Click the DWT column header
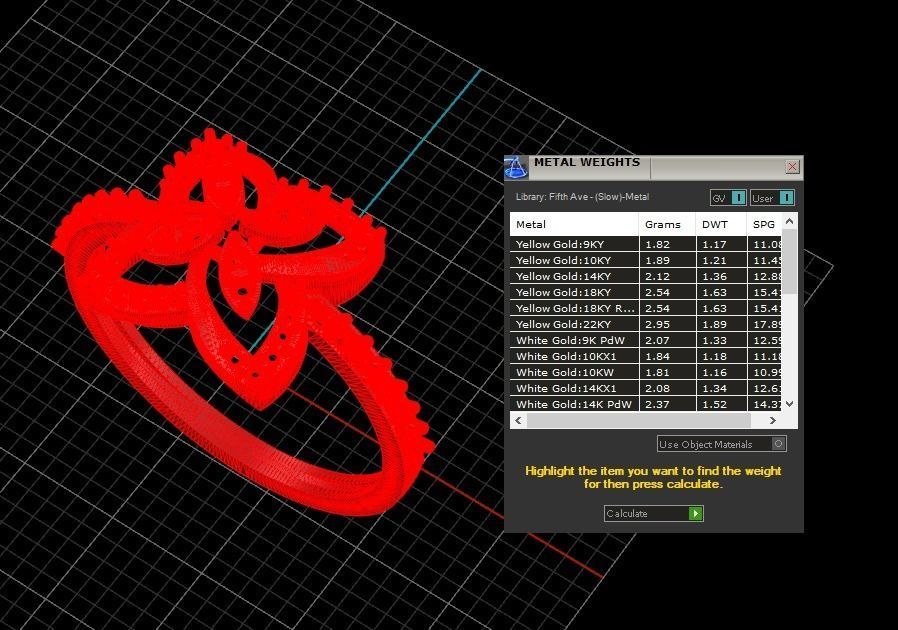This screenshot has width=898, height=630. click(x=722, y=225)
